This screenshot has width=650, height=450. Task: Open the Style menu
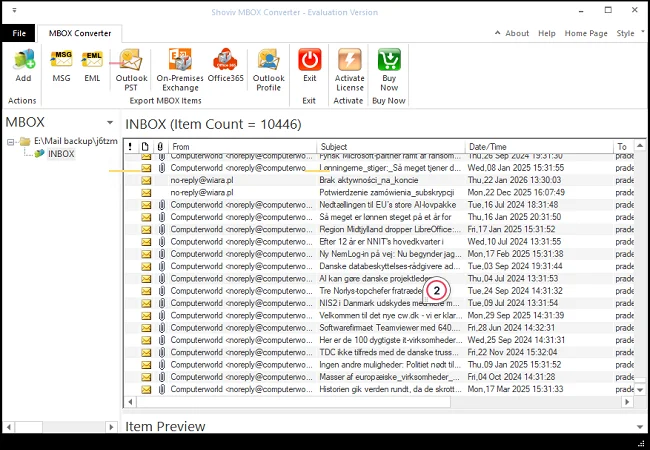(x=625, y=33)
